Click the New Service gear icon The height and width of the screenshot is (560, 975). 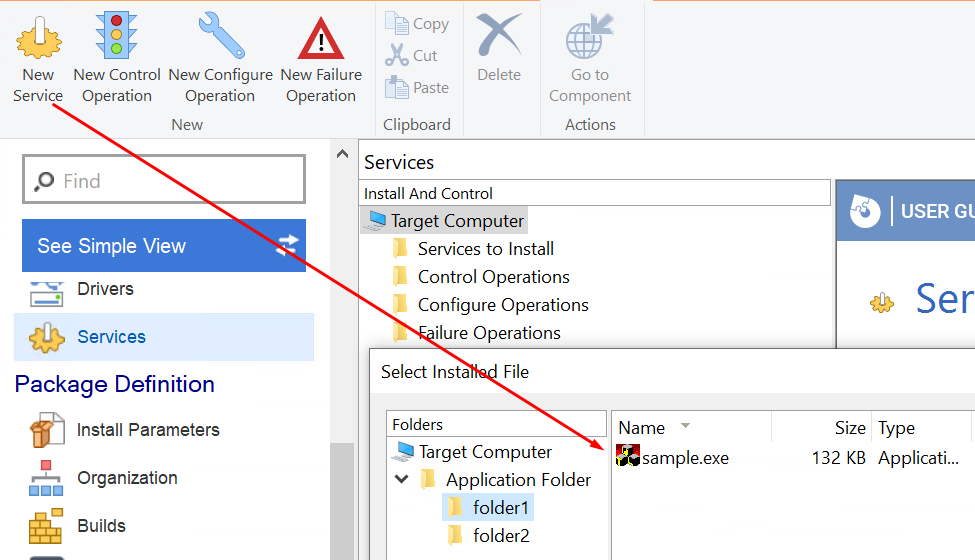[x=38, y=36]
